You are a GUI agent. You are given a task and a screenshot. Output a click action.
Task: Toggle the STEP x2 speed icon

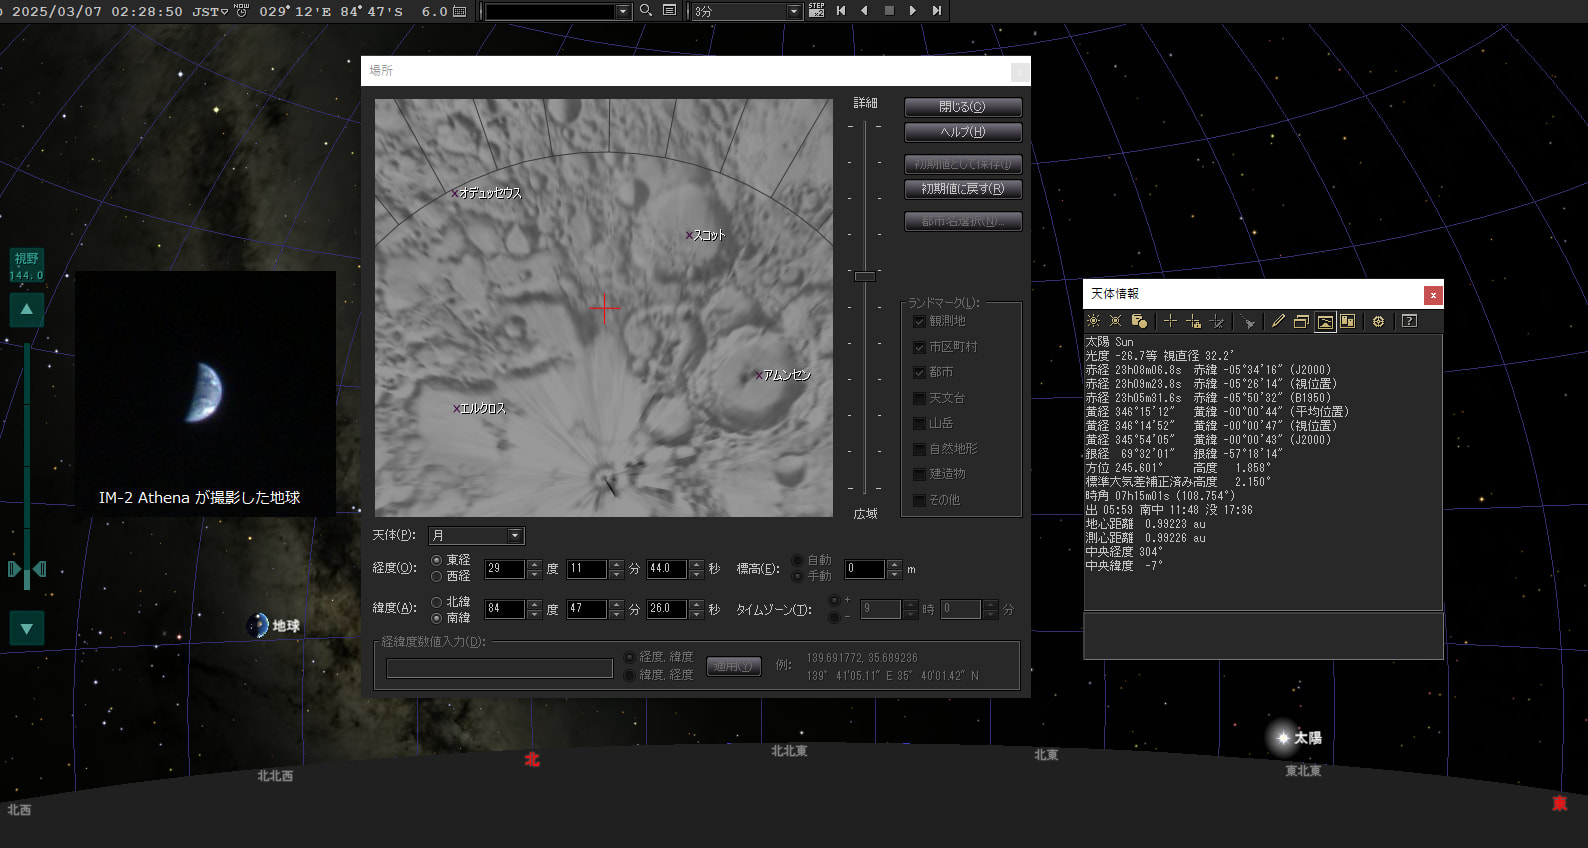[816, 10]
